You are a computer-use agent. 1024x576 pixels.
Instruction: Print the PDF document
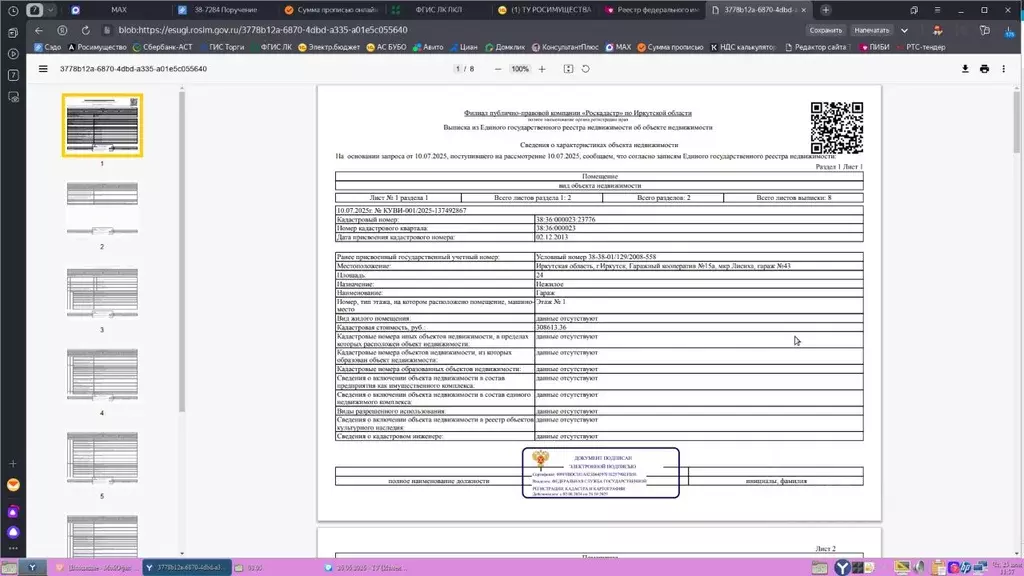[984, 69]
